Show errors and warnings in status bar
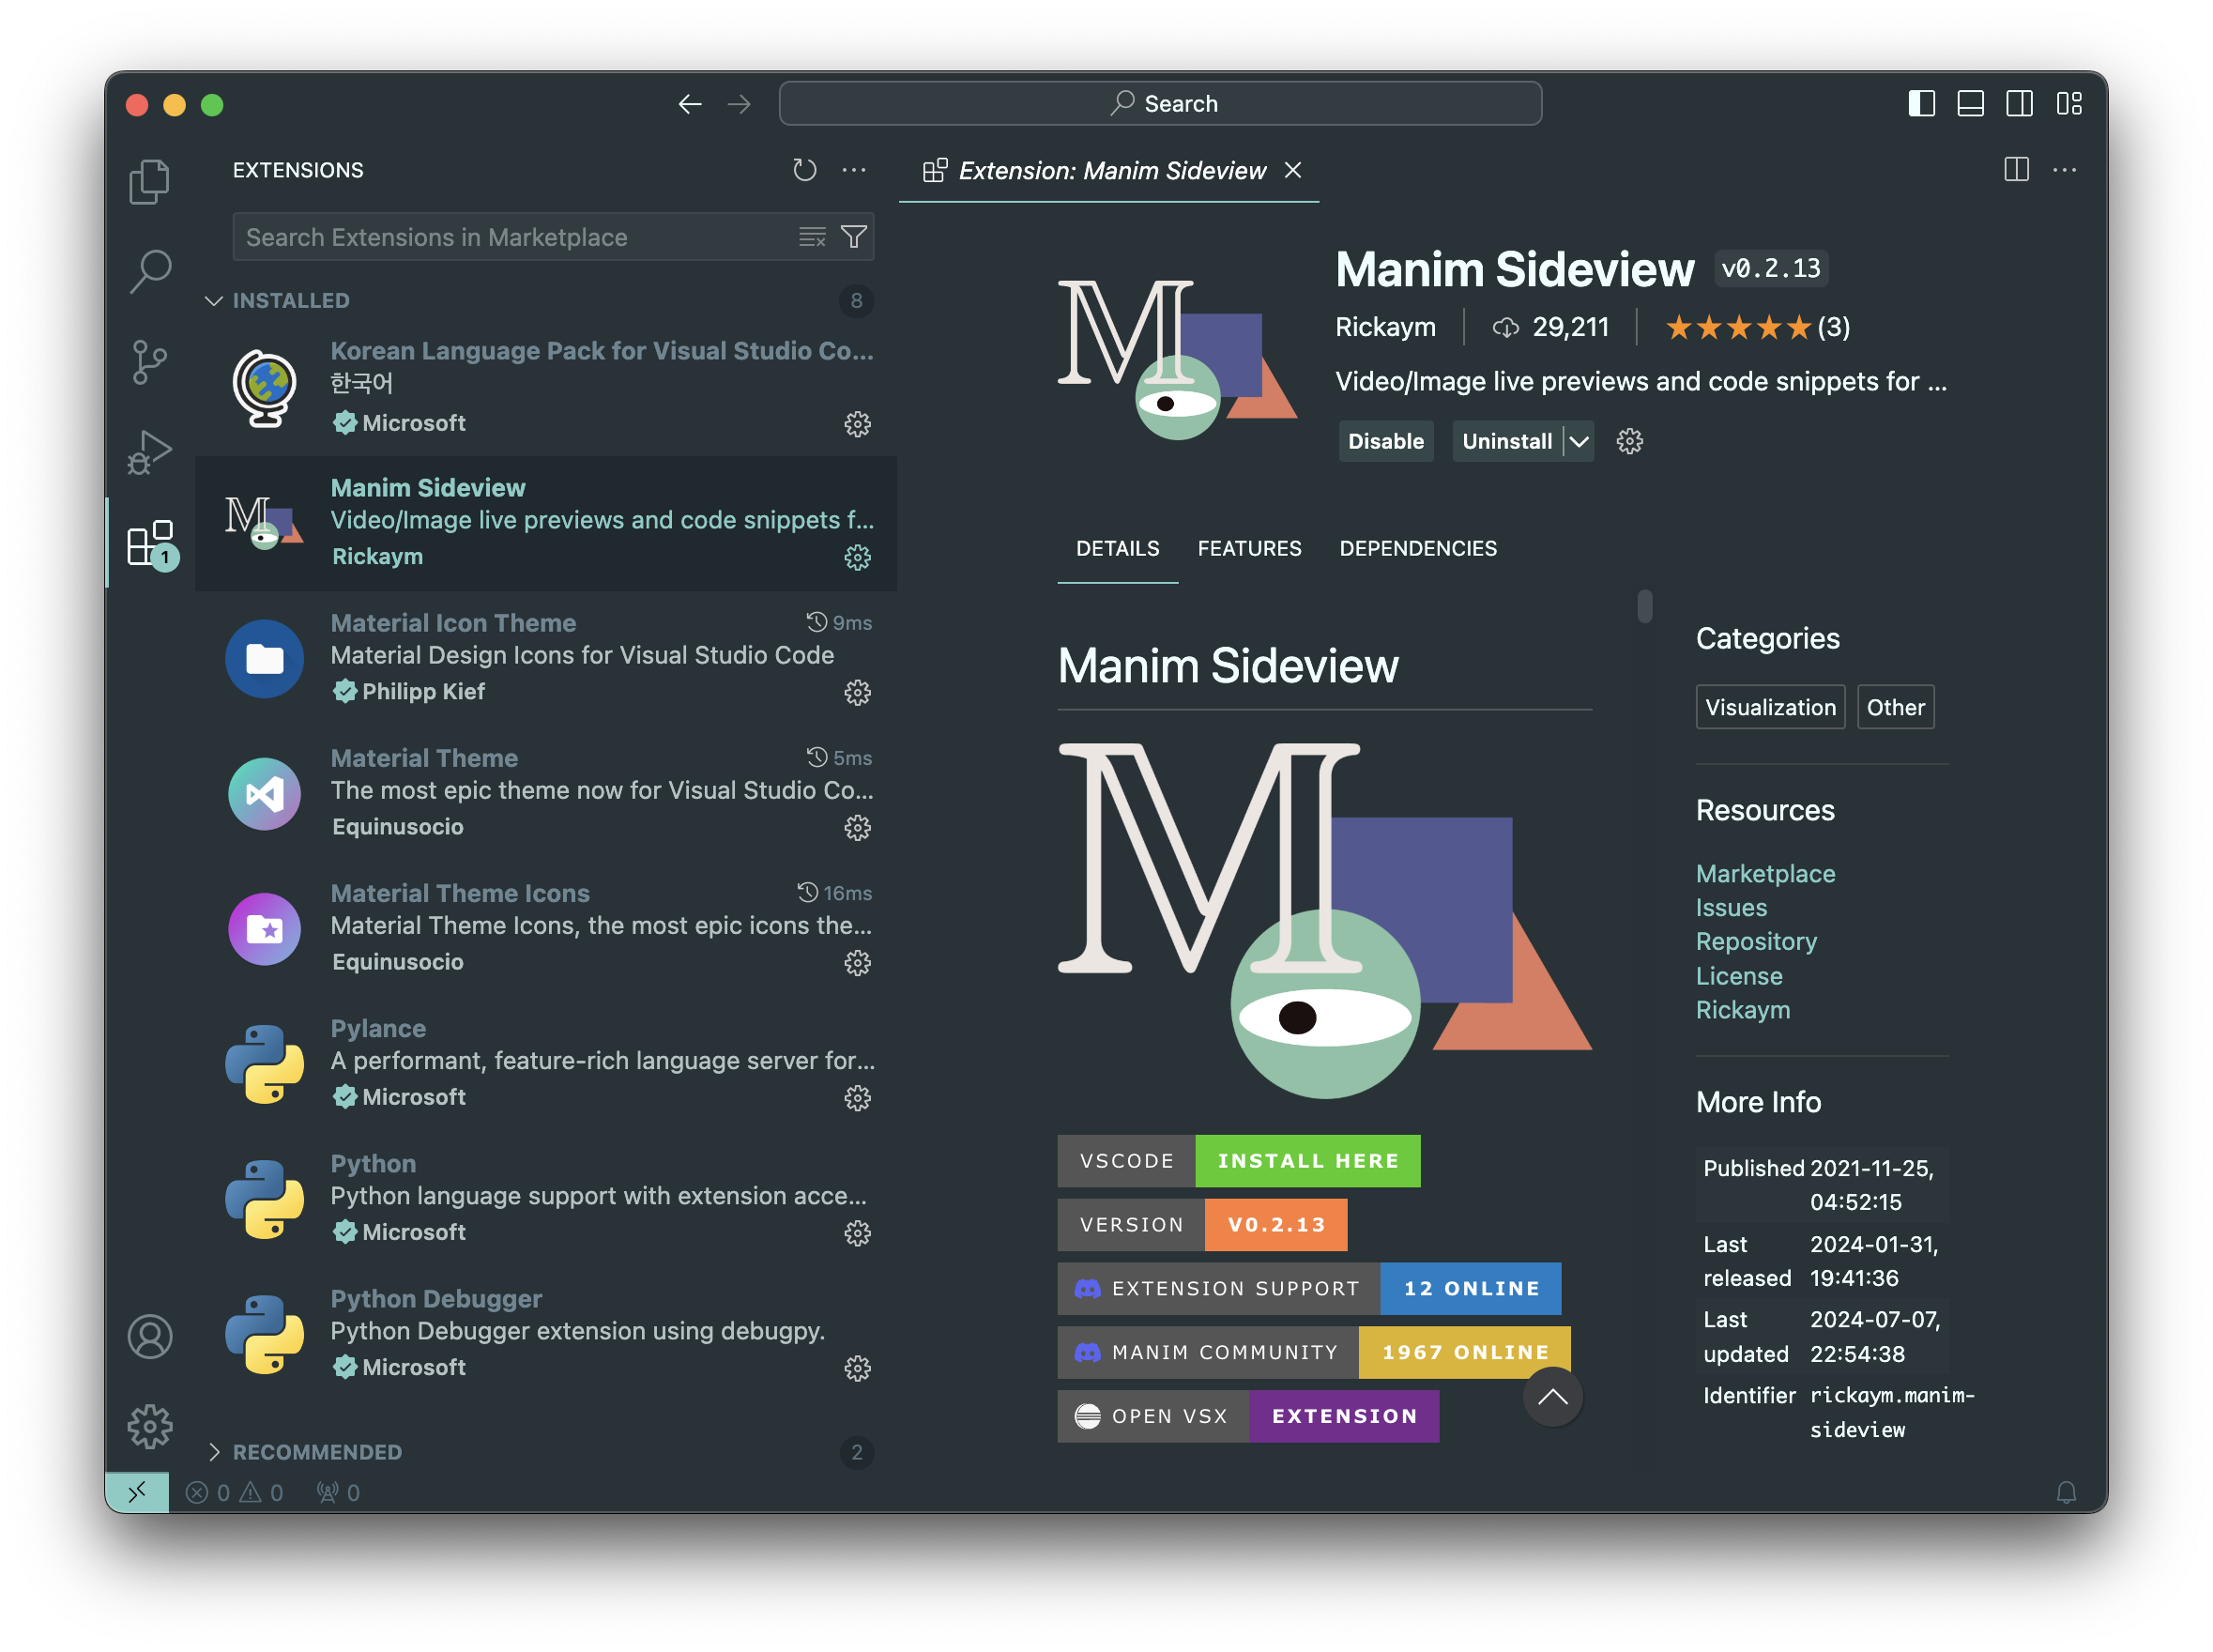The height and width of the screenshot is (1652, 2213). (x=235, y=1492)
